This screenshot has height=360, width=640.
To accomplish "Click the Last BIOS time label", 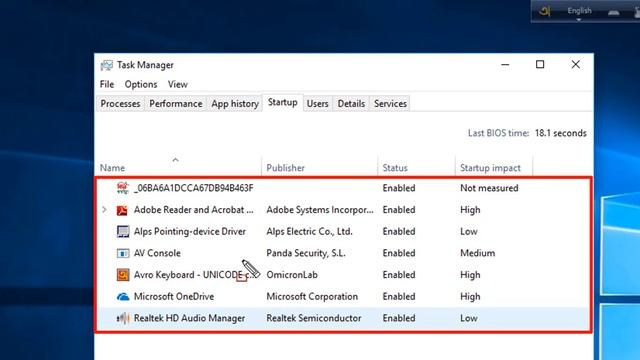I will tap(498, 133).
